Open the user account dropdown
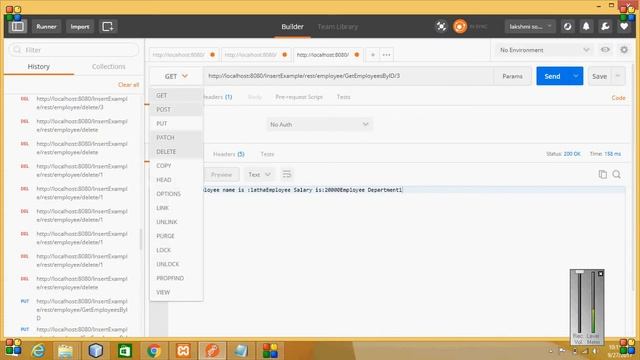This screenshot has width=640, height=360. [x=530, y=27]
